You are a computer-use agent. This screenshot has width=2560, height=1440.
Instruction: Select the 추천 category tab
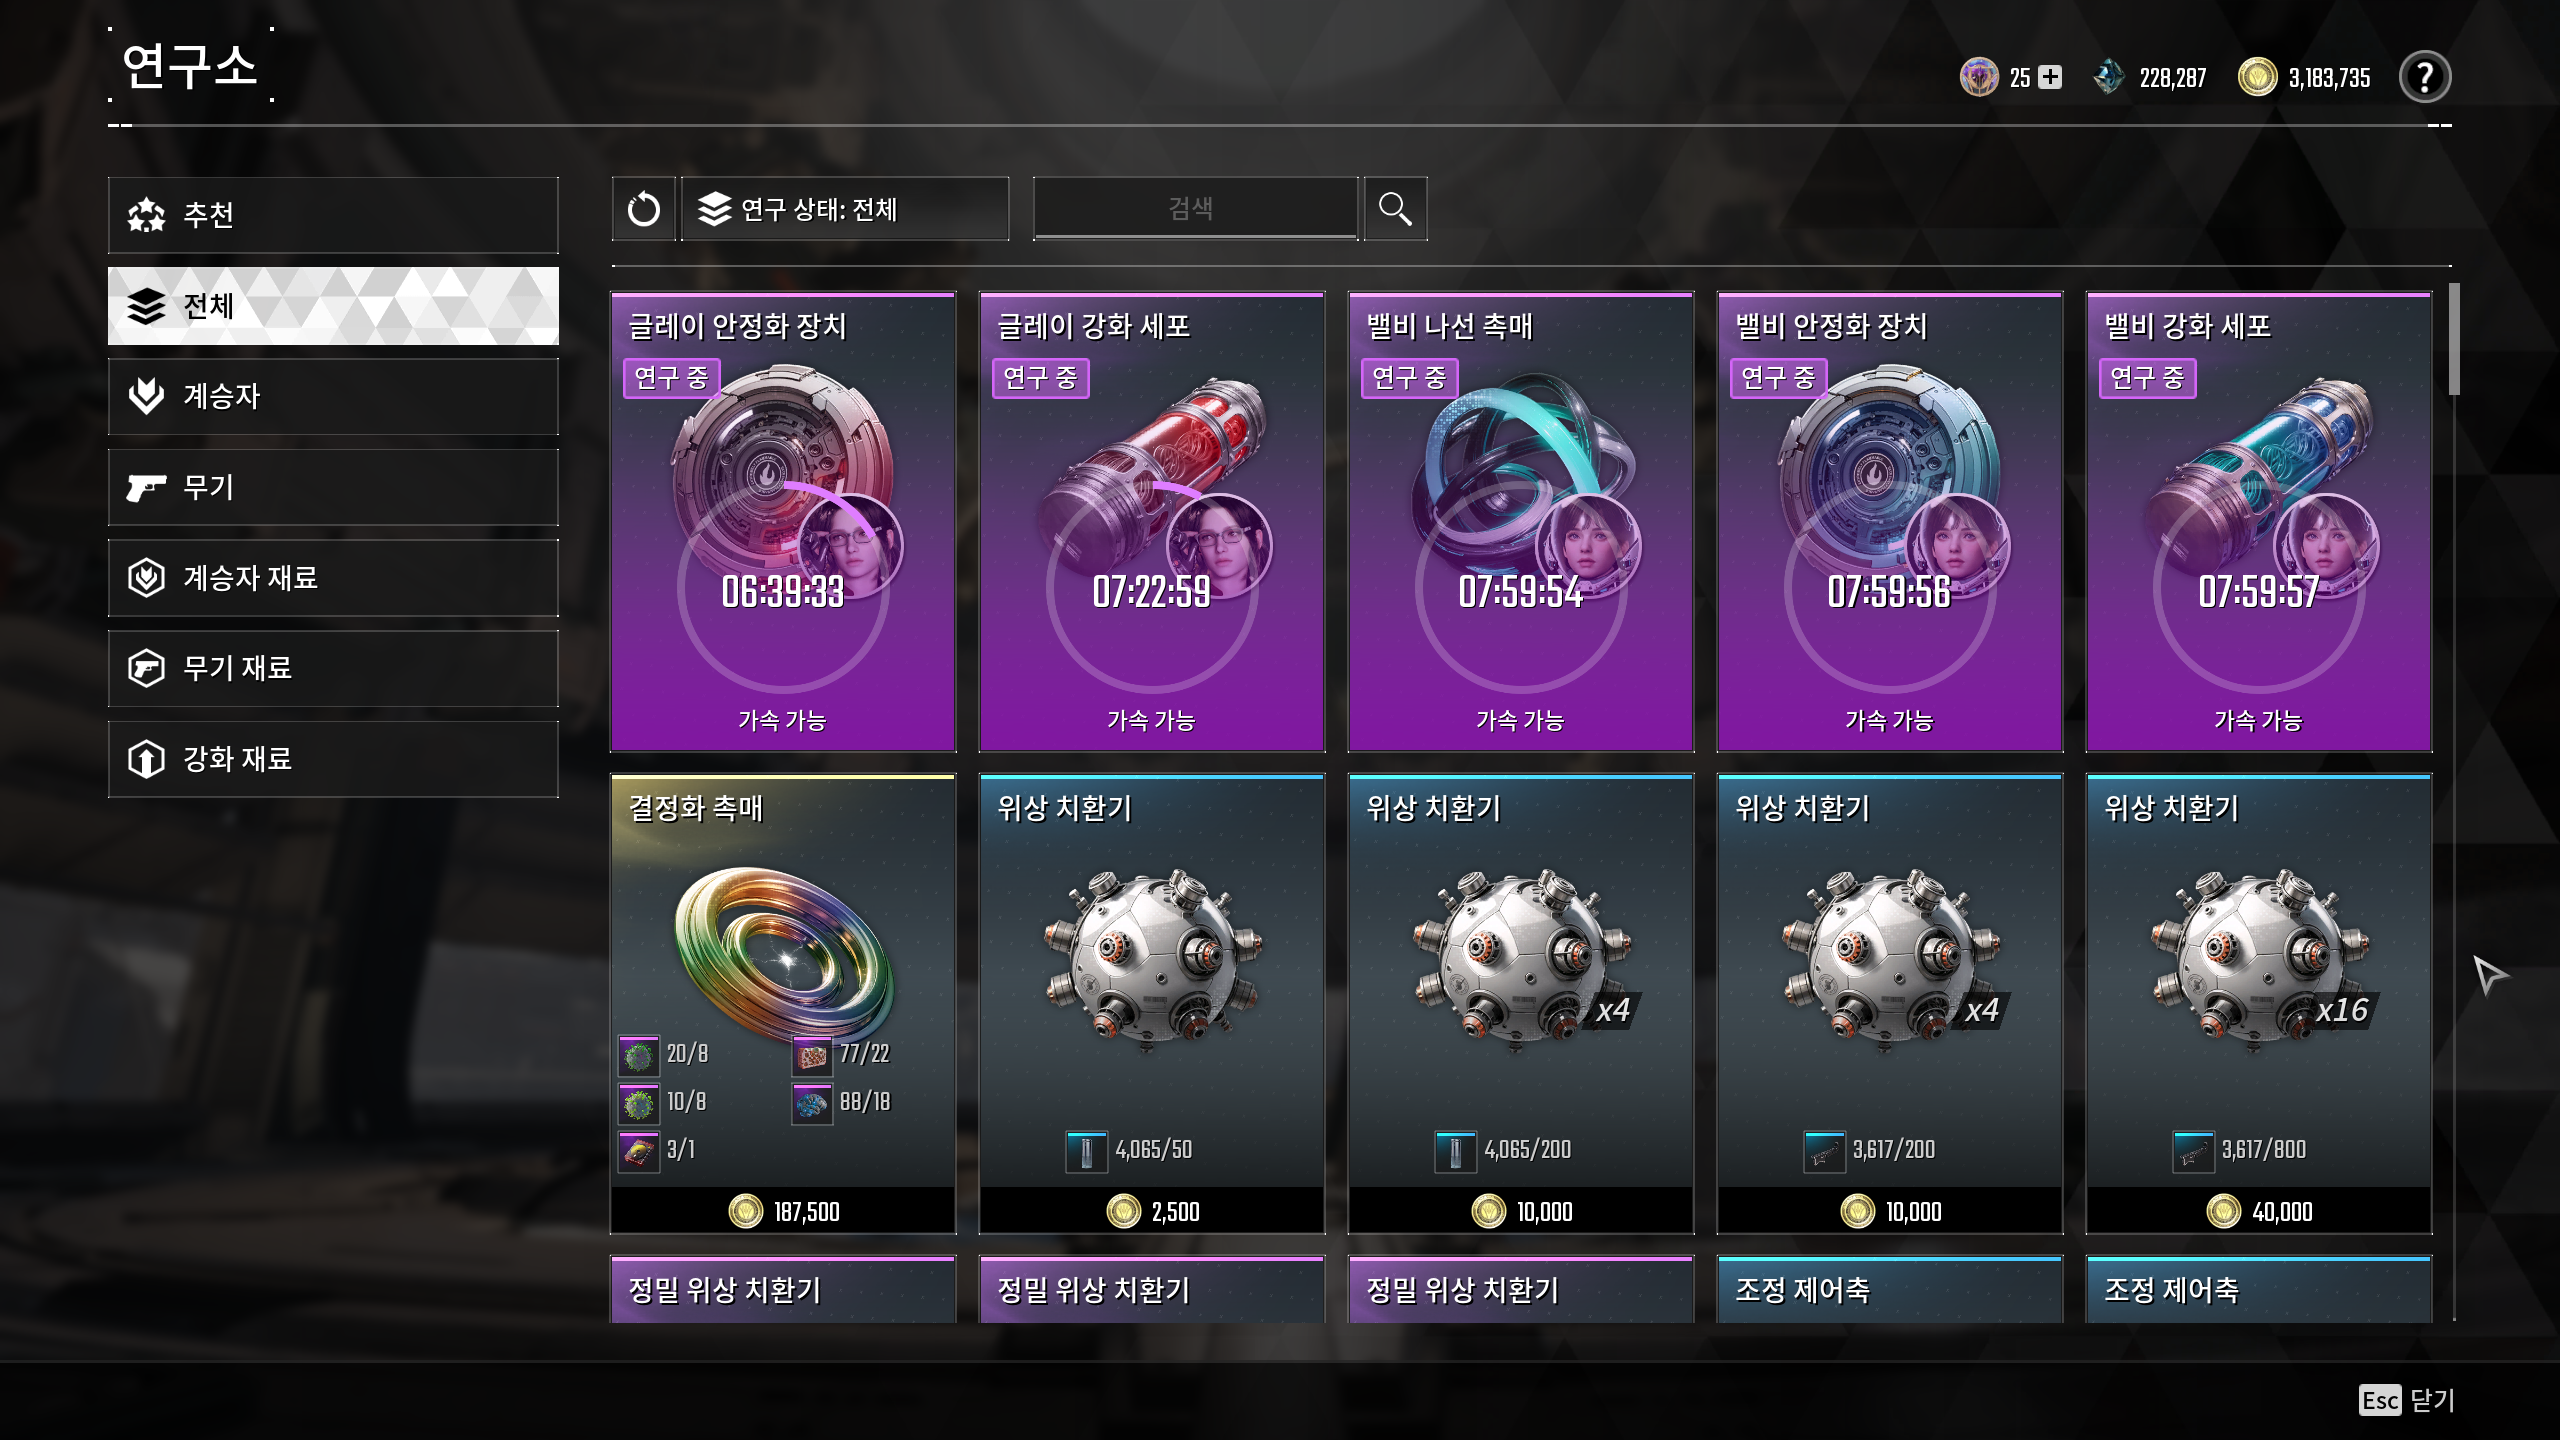click(333, 215)
